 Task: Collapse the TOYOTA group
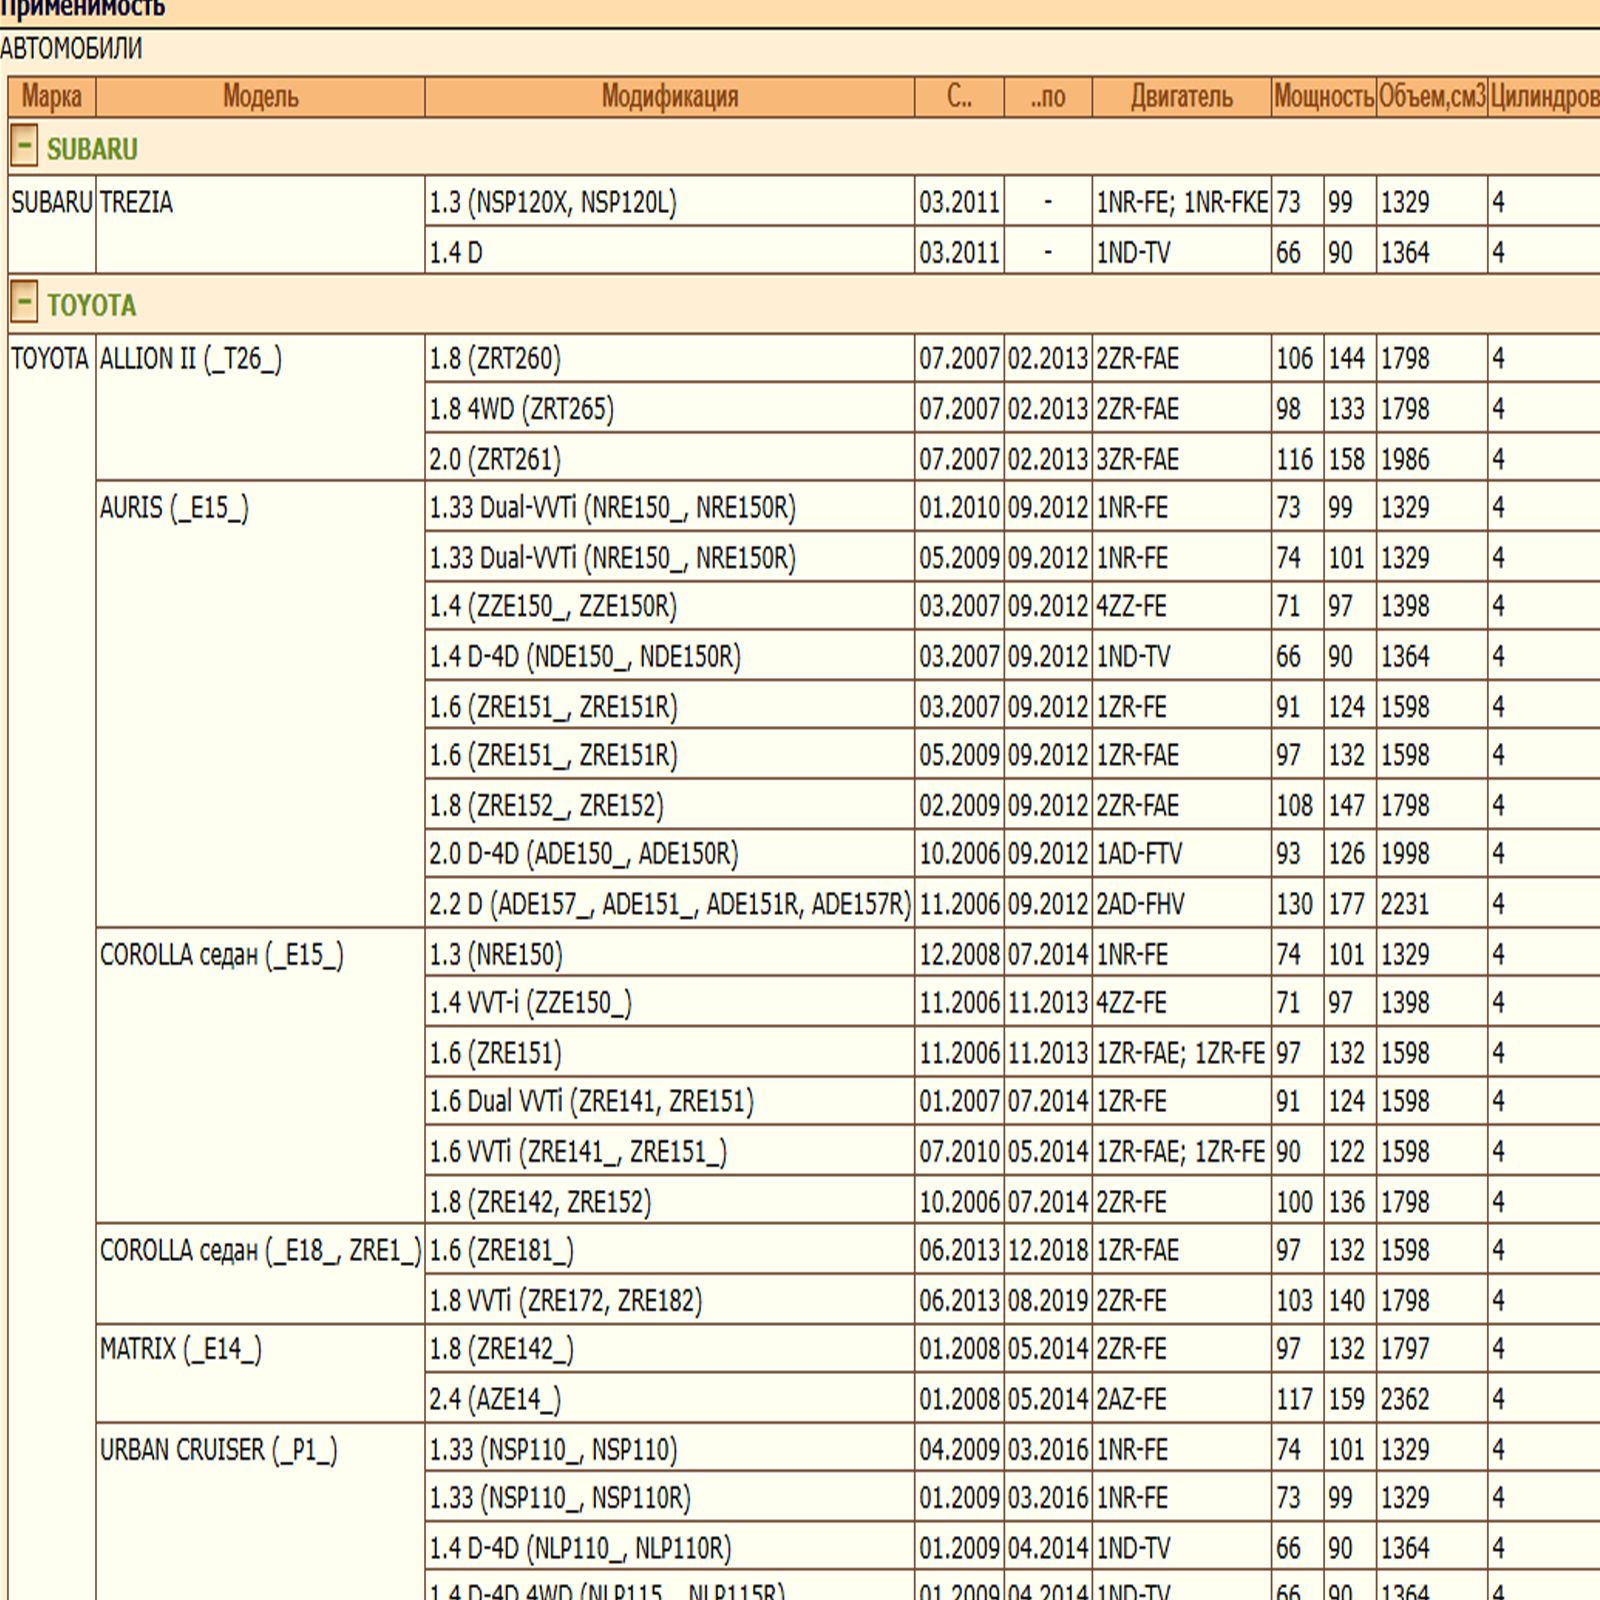pos(24,302)
